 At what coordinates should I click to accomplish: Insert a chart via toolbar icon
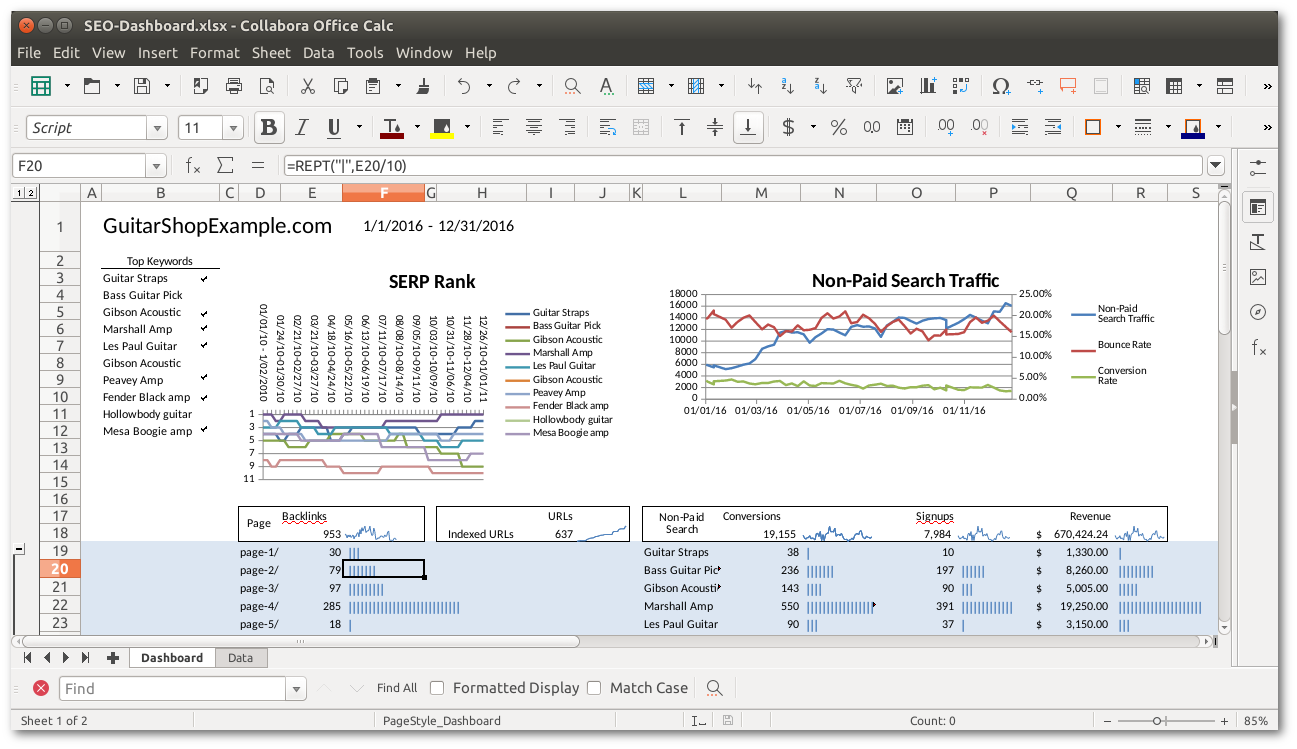tap(928, 86)
